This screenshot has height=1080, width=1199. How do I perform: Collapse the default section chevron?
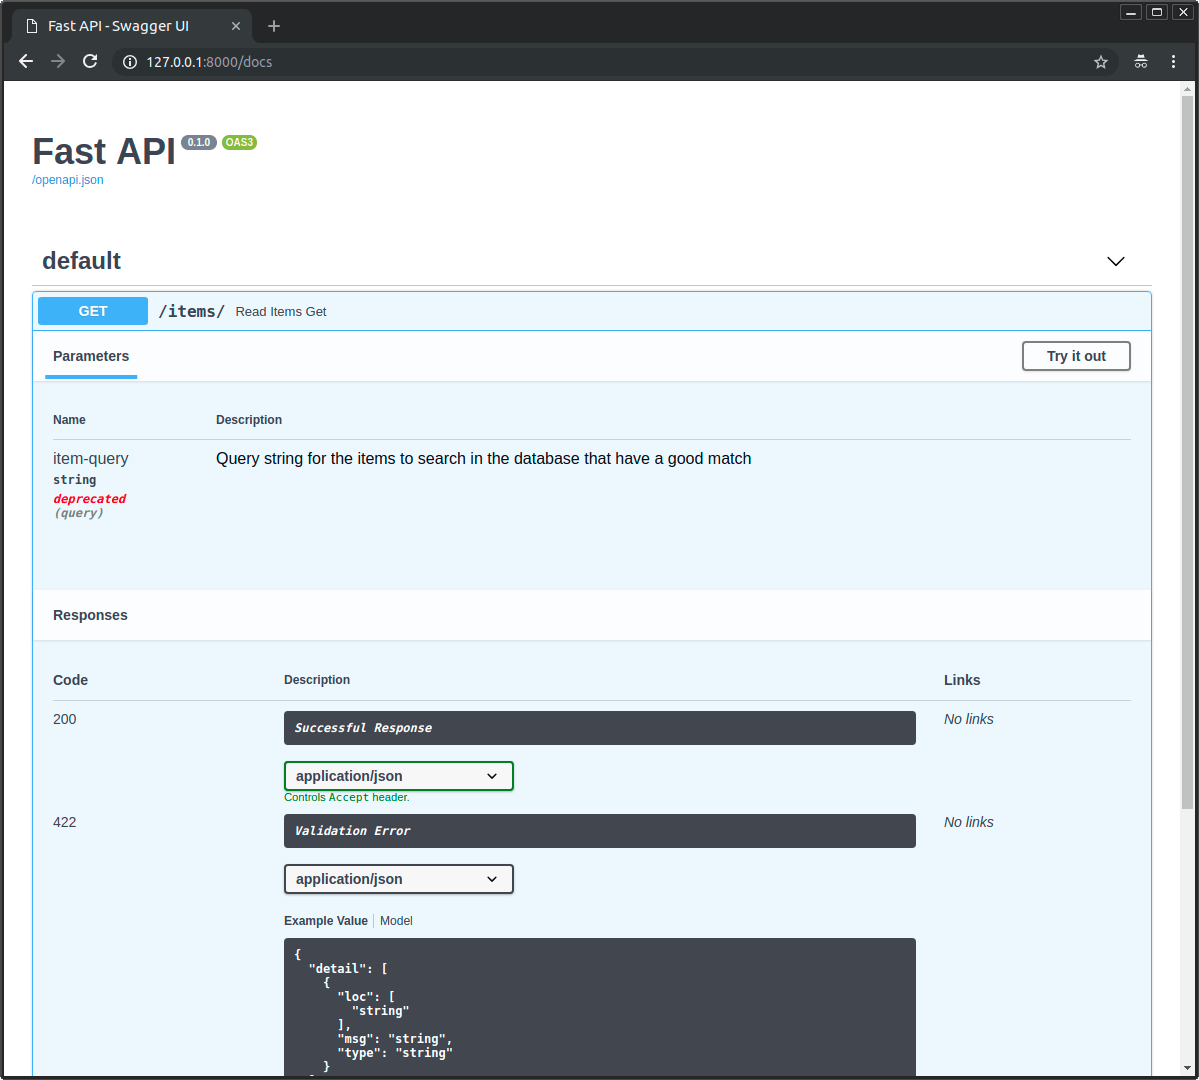[x=1116, y=262]
